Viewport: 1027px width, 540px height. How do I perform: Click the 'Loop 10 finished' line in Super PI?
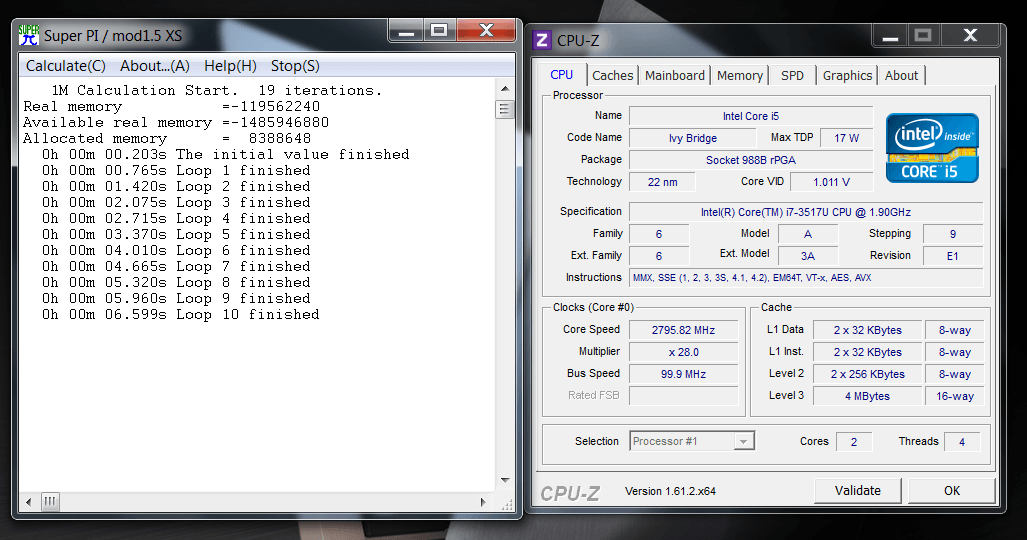181,315
